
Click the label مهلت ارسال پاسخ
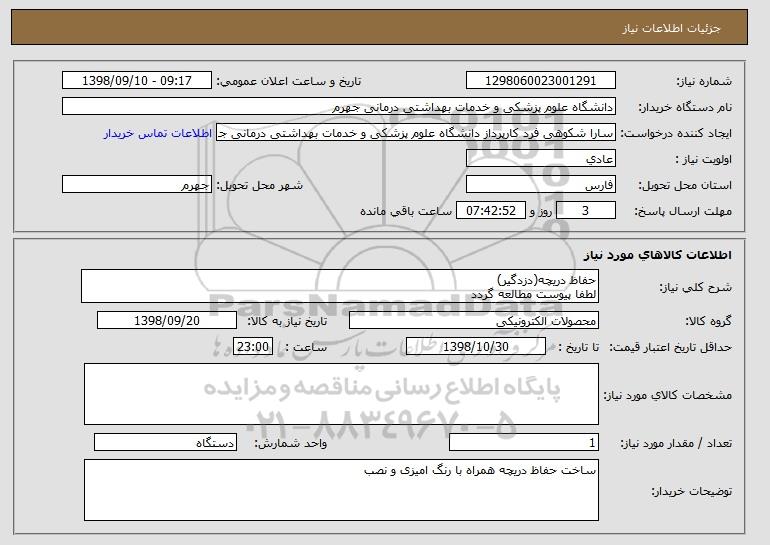(x=684, y=212)
